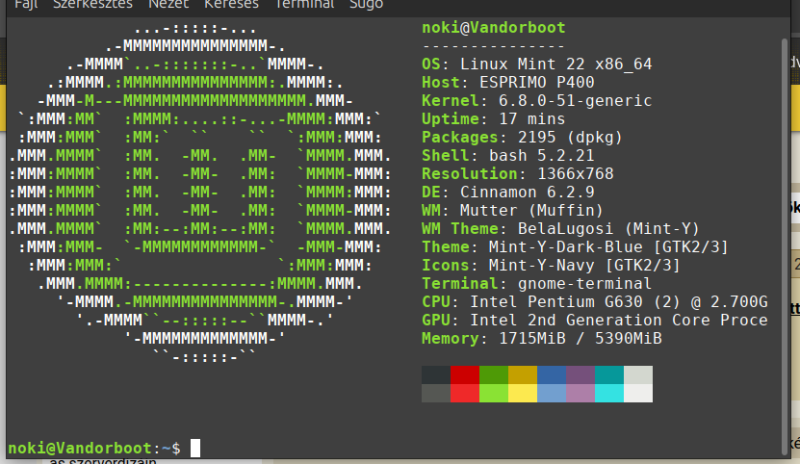This screenshot has height=464, width=800.
Task: Click the 'Shell: bash 5.2.21' line
Action: 508,156
